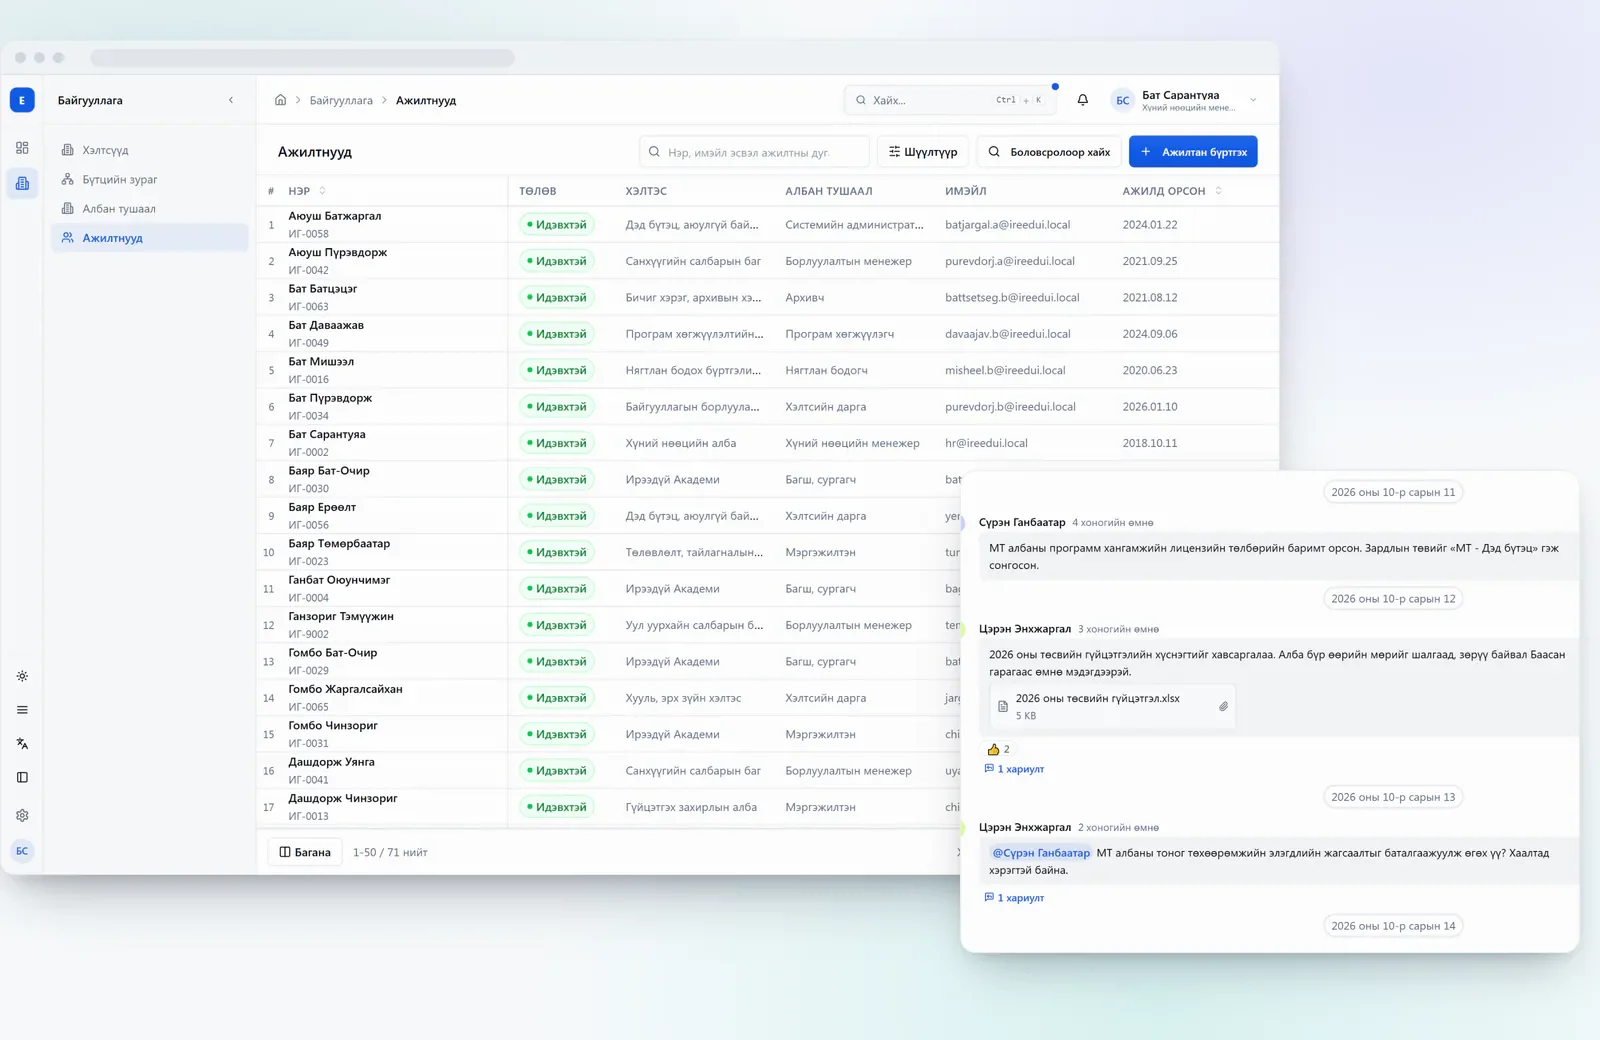The height and width of the screenshot is (1040, 1600).
Task: Collapse the Байгууллага sidebar with the chevron
Action: pyautogui.click(x=231, y=100)
